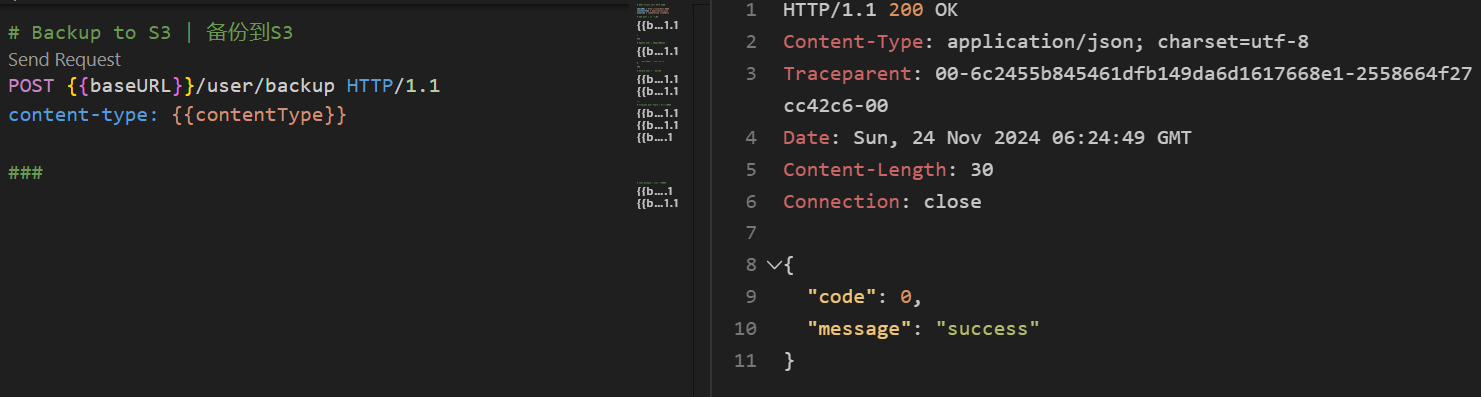Click the comment '# Backup to S3 | 备份到S3'
This screenshot has height=397, width=1481.
point(150,33)
